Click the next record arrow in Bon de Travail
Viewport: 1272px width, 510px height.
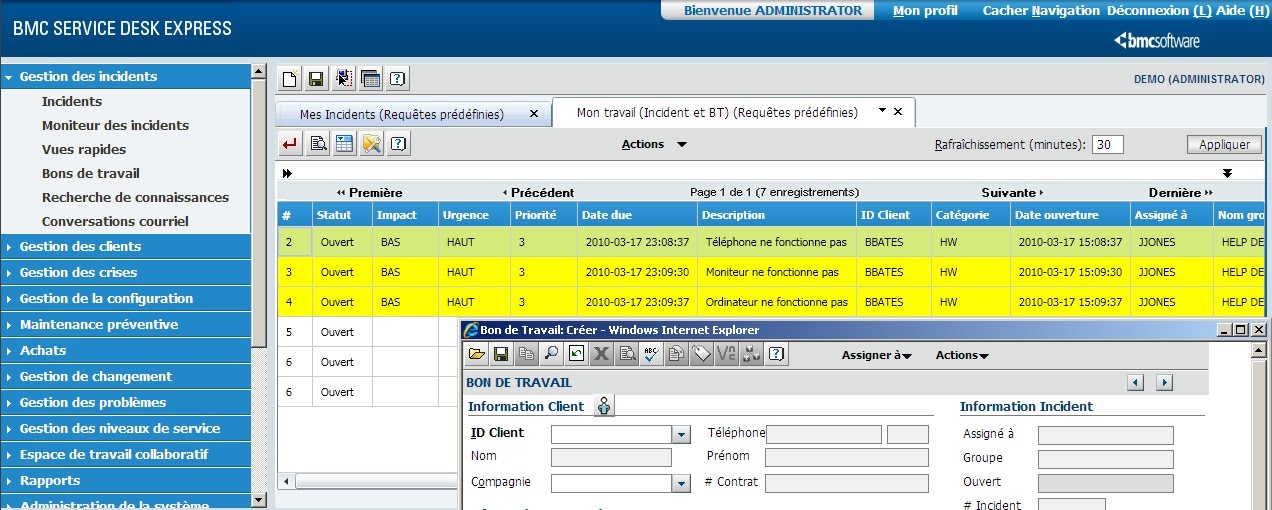1164,382
